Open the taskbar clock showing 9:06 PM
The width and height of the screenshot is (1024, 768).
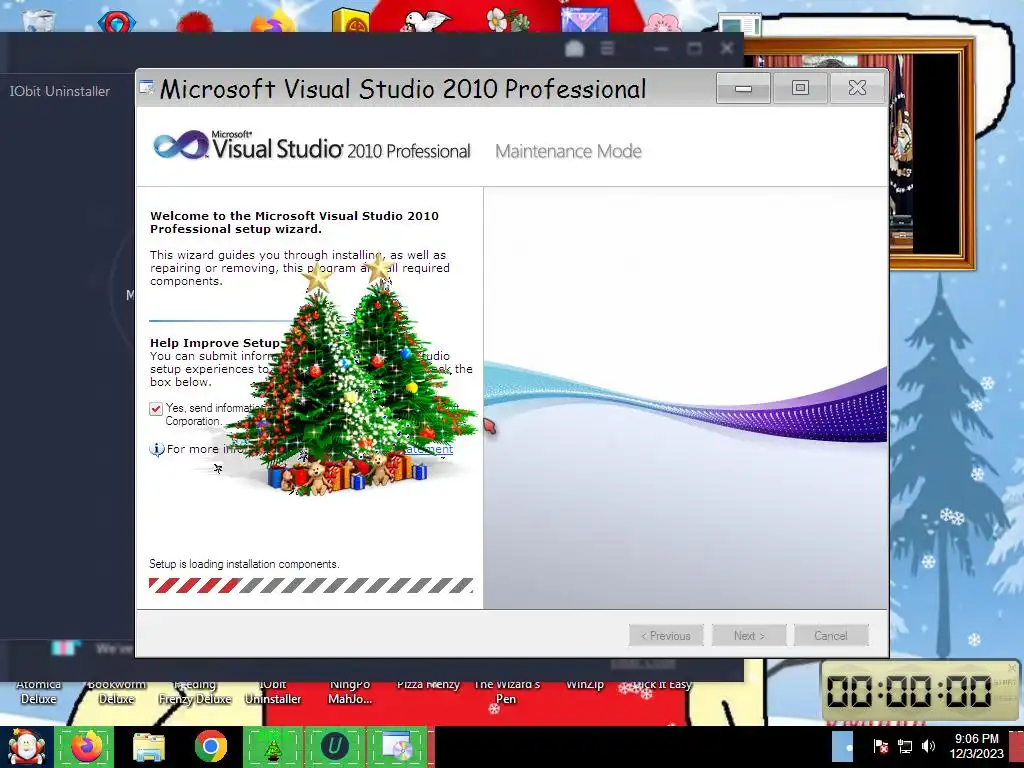[x=976, y=746]
